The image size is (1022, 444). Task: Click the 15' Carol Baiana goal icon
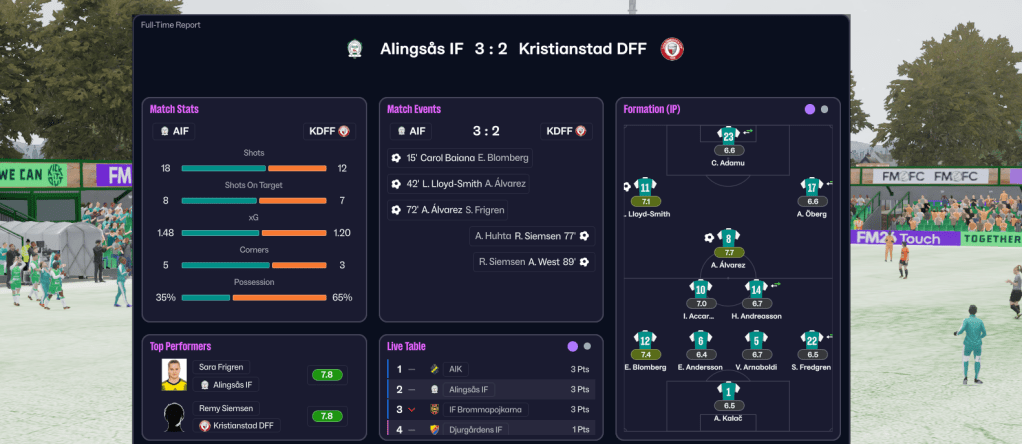pos(396,158)
